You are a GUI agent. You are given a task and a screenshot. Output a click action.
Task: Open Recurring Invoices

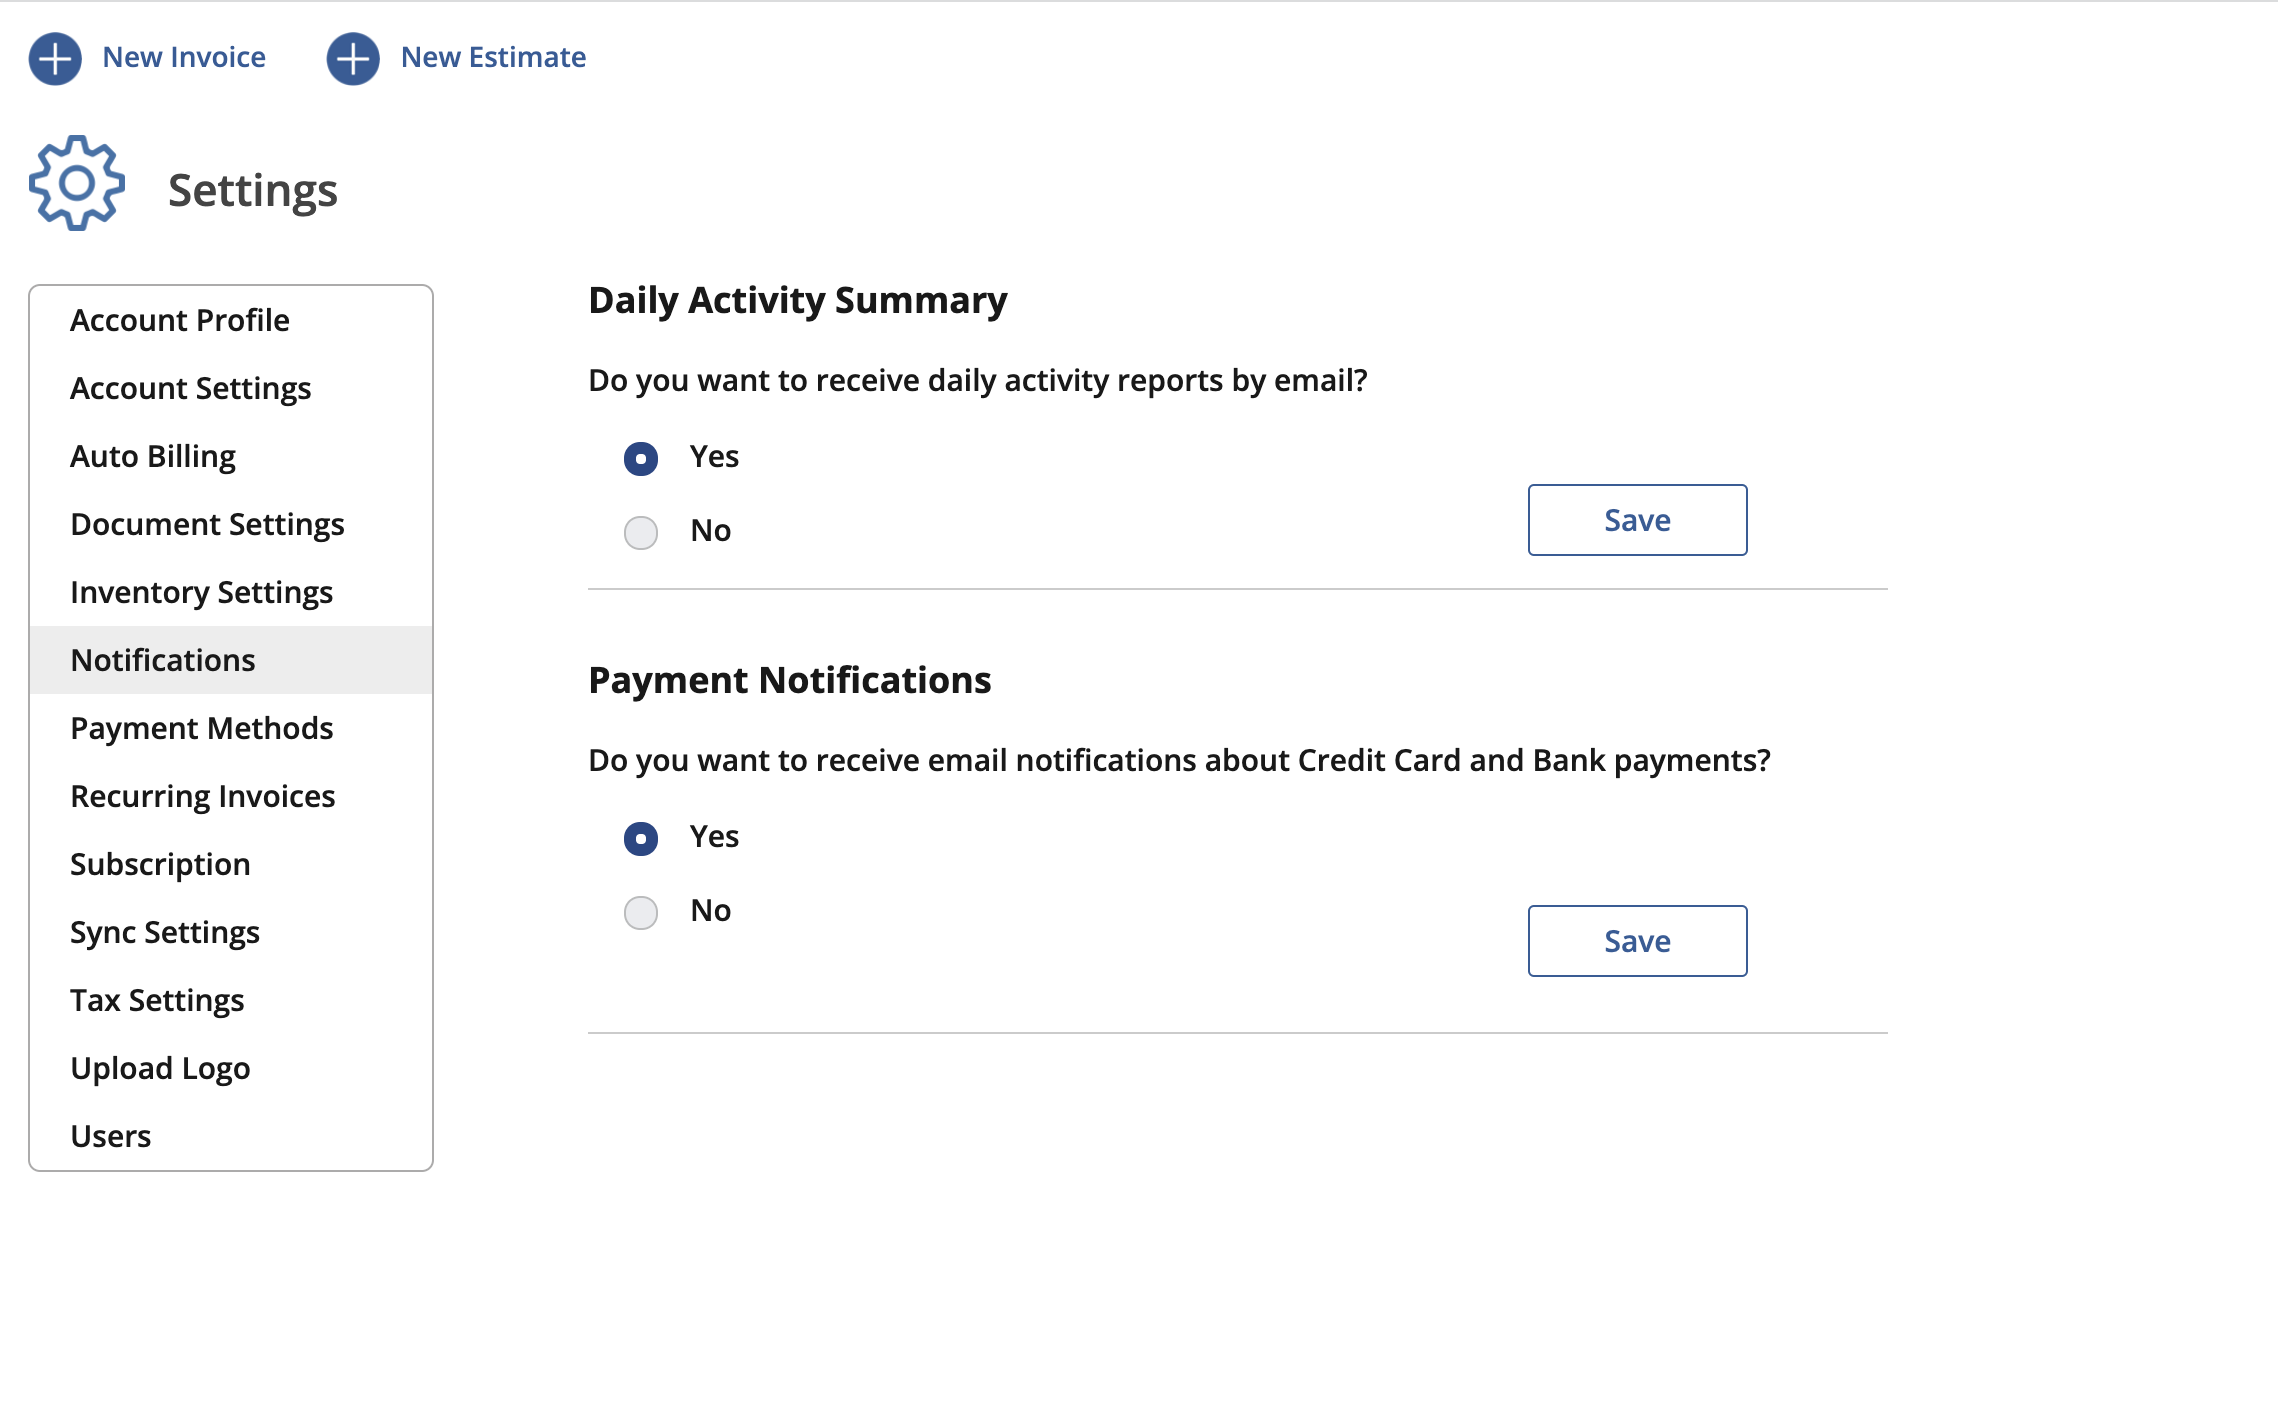click(x=202, y=796)
